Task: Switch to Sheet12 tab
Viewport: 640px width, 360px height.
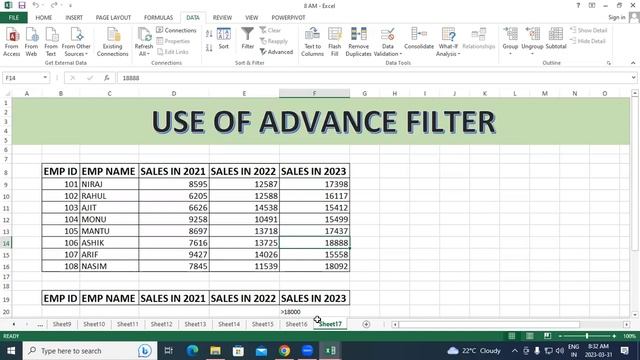Action: click(161, 324)
